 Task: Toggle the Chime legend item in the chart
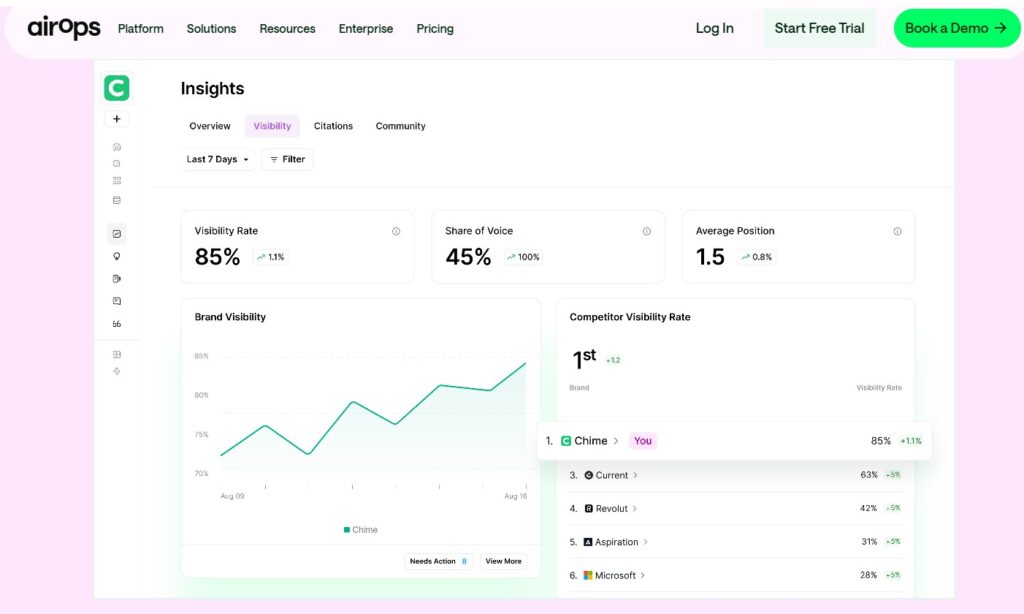pyautogui.click(x=360, y=530)
